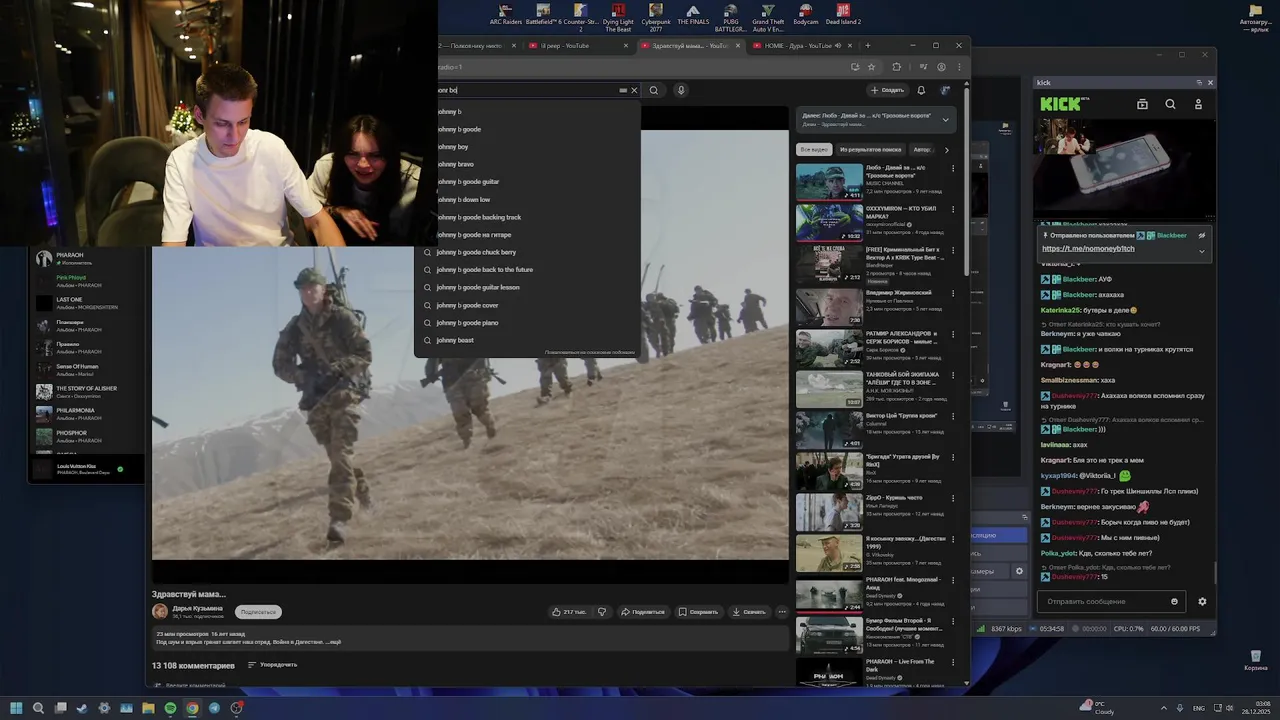
Task: Open Steam in the Windows taskbar
Action: 82,708
